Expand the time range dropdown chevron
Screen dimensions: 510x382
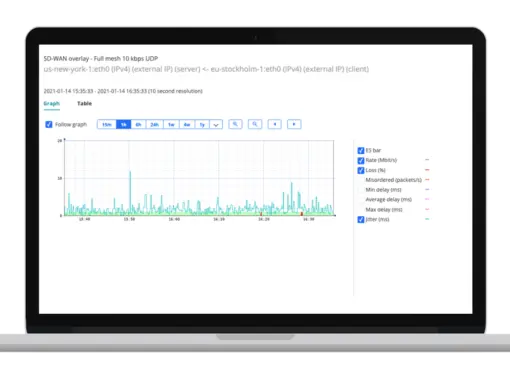tap(216, 125)
